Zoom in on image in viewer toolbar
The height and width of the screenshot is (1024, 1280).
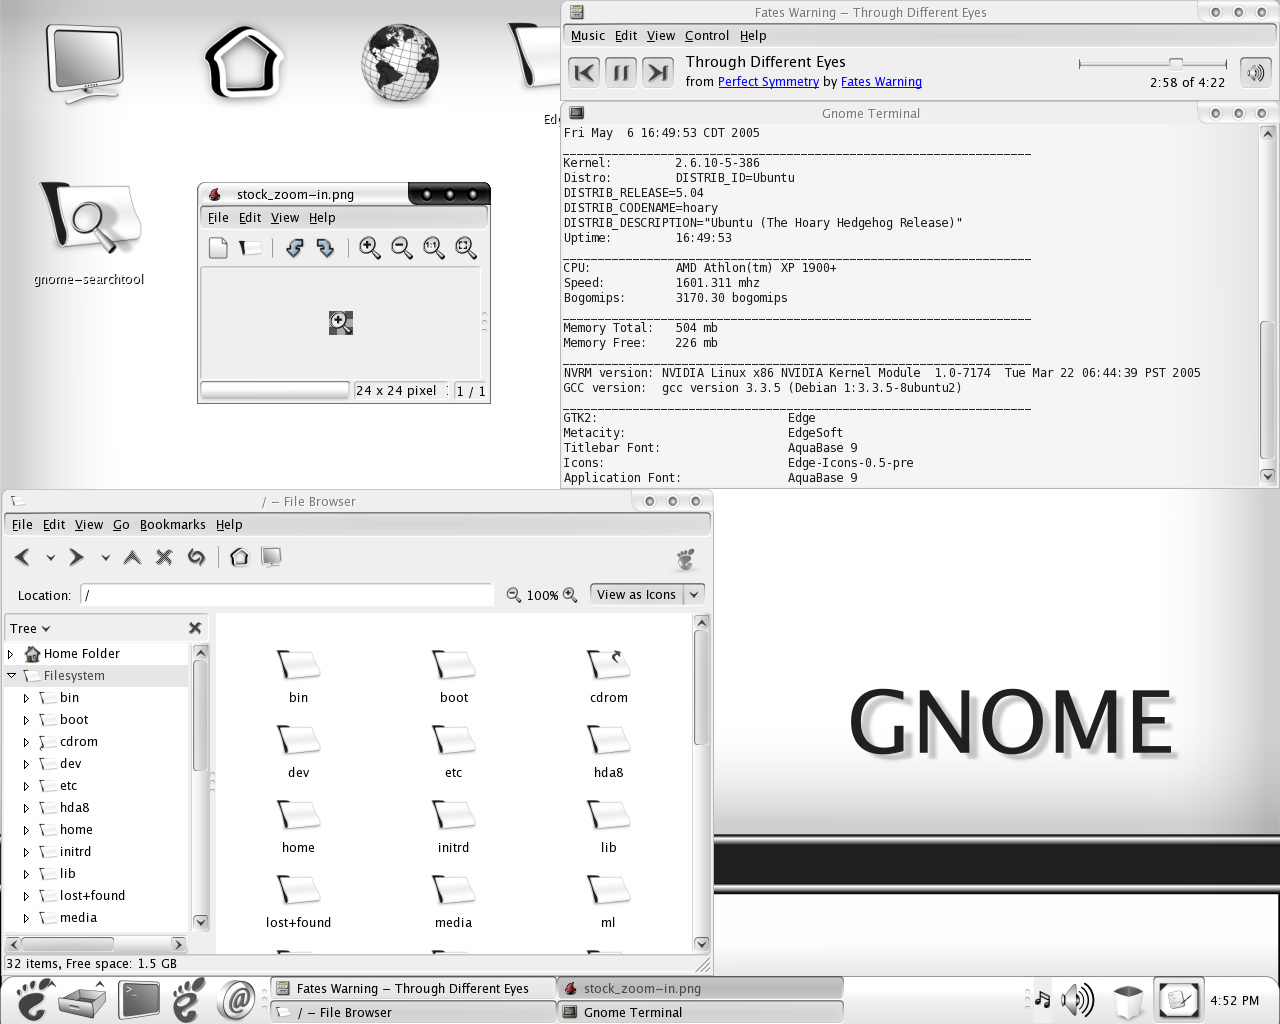370,248
